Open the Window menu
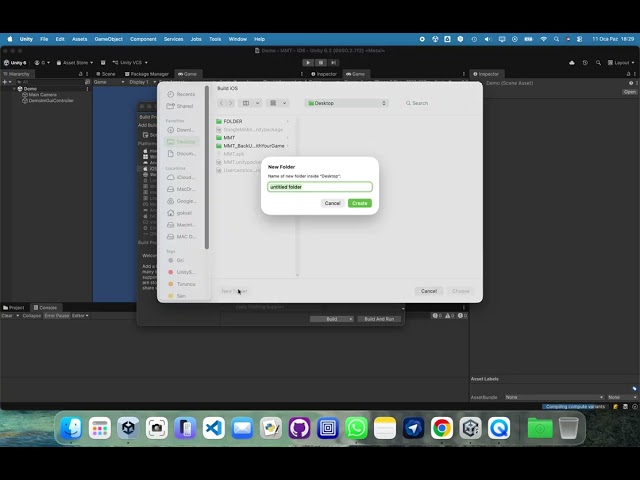This screenshot has width=640, height=480. coord(238,39)
